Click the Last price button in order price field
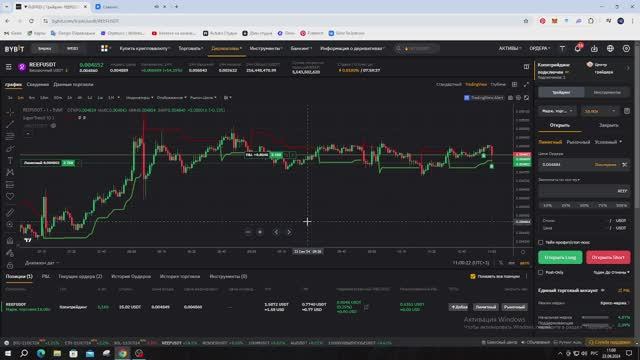Screen dimensions: 640x360 coord(605,164)
